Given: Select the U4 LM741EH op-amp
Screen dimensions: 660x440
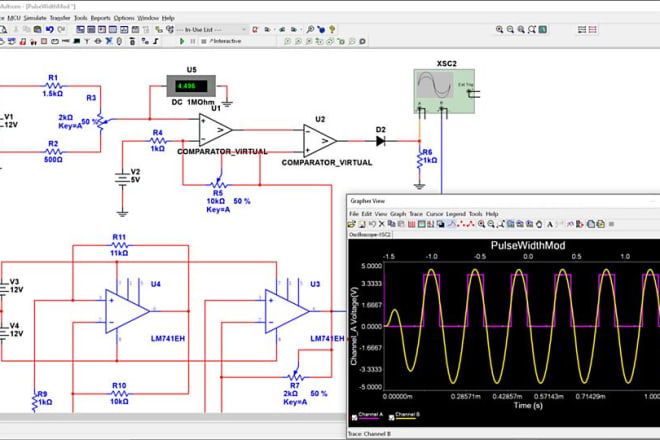Looking at the screenshot, I should tap(127, 311).
